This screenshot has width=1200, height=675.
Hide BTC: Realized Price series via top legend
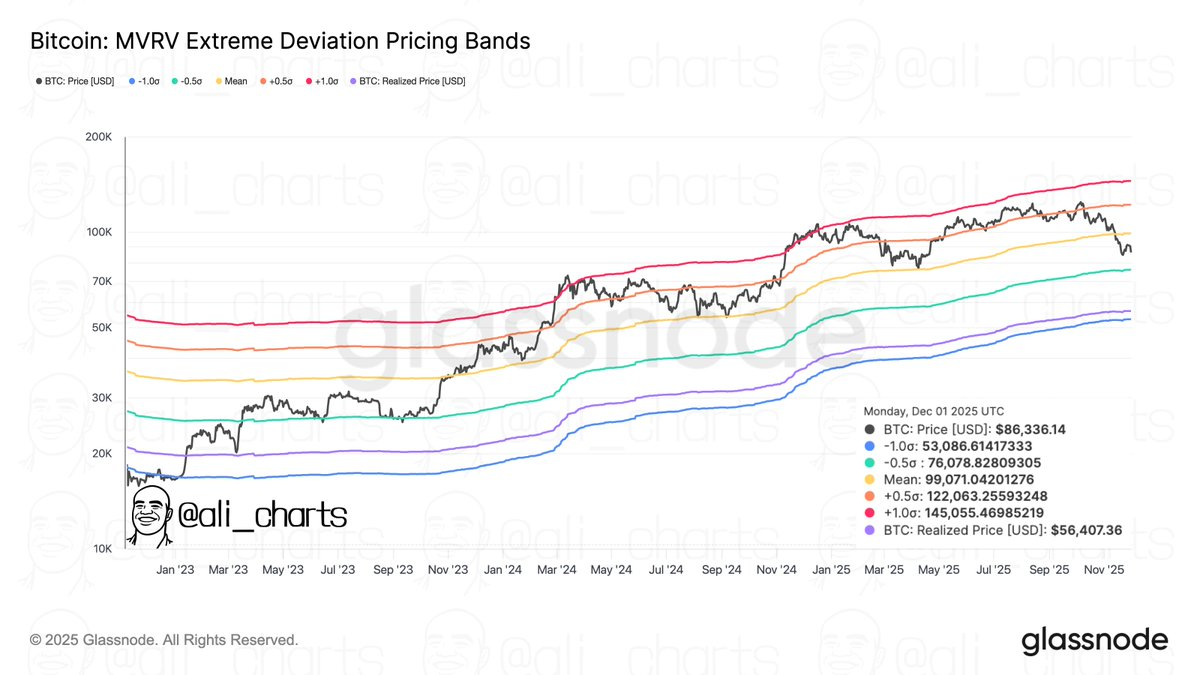coord(412,81)
